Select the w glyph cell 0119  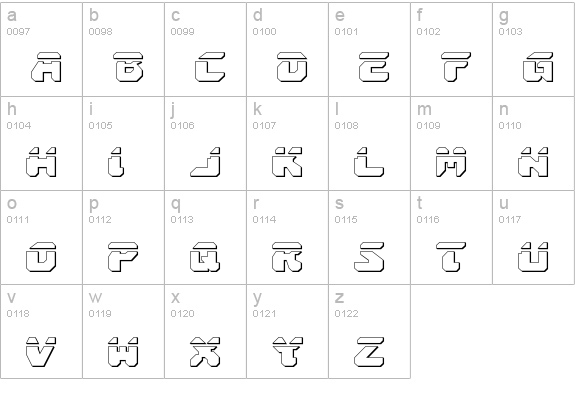click(x=123, y=331)
